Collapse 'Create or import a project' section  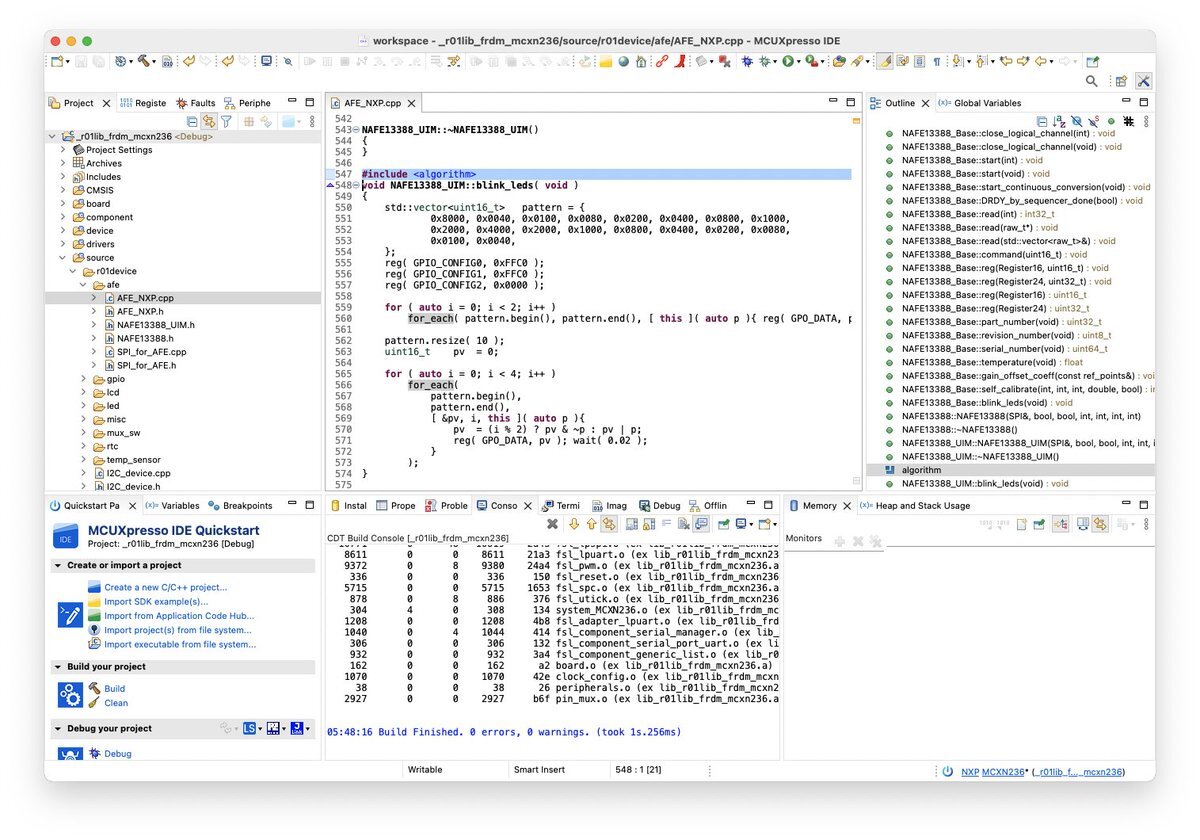pyautogui.click(x=57, y=565)
